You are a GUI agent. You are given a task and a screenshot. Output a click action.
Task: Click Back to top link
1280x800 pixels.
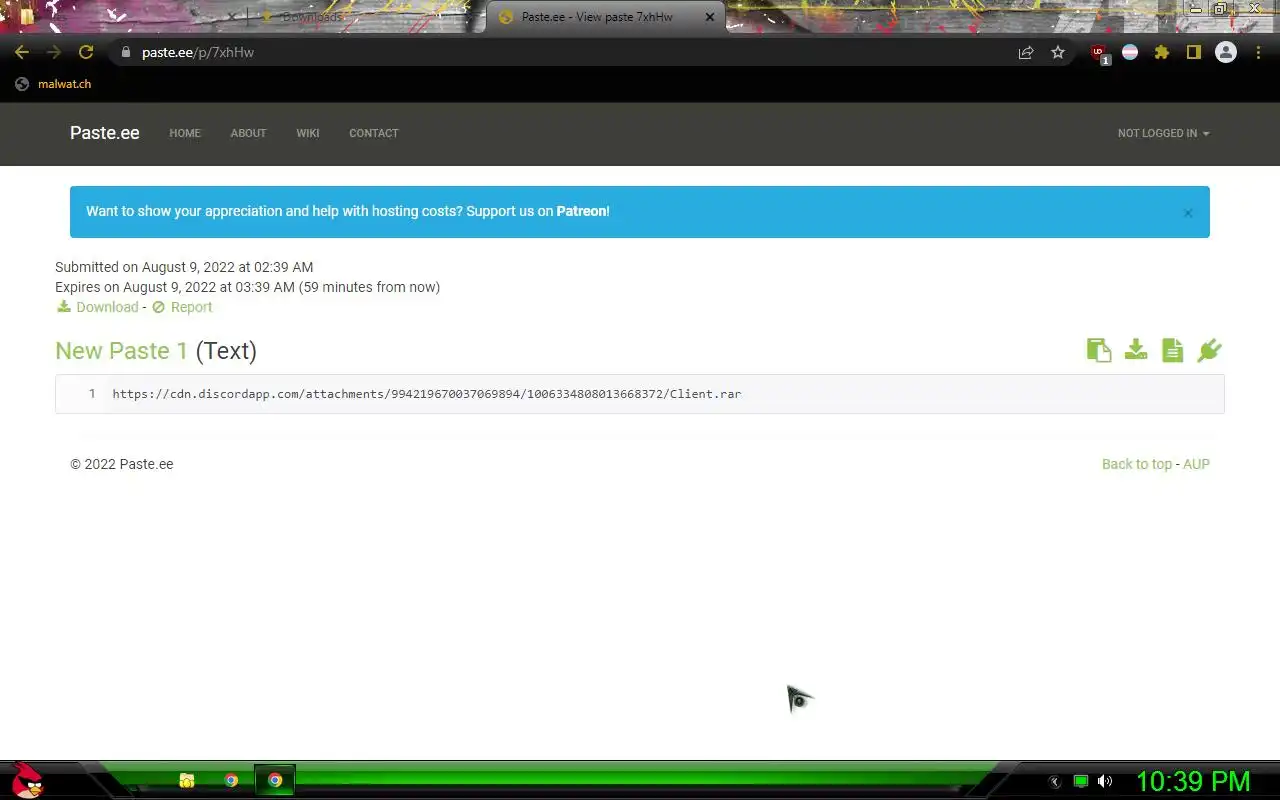pos(1137,464)
